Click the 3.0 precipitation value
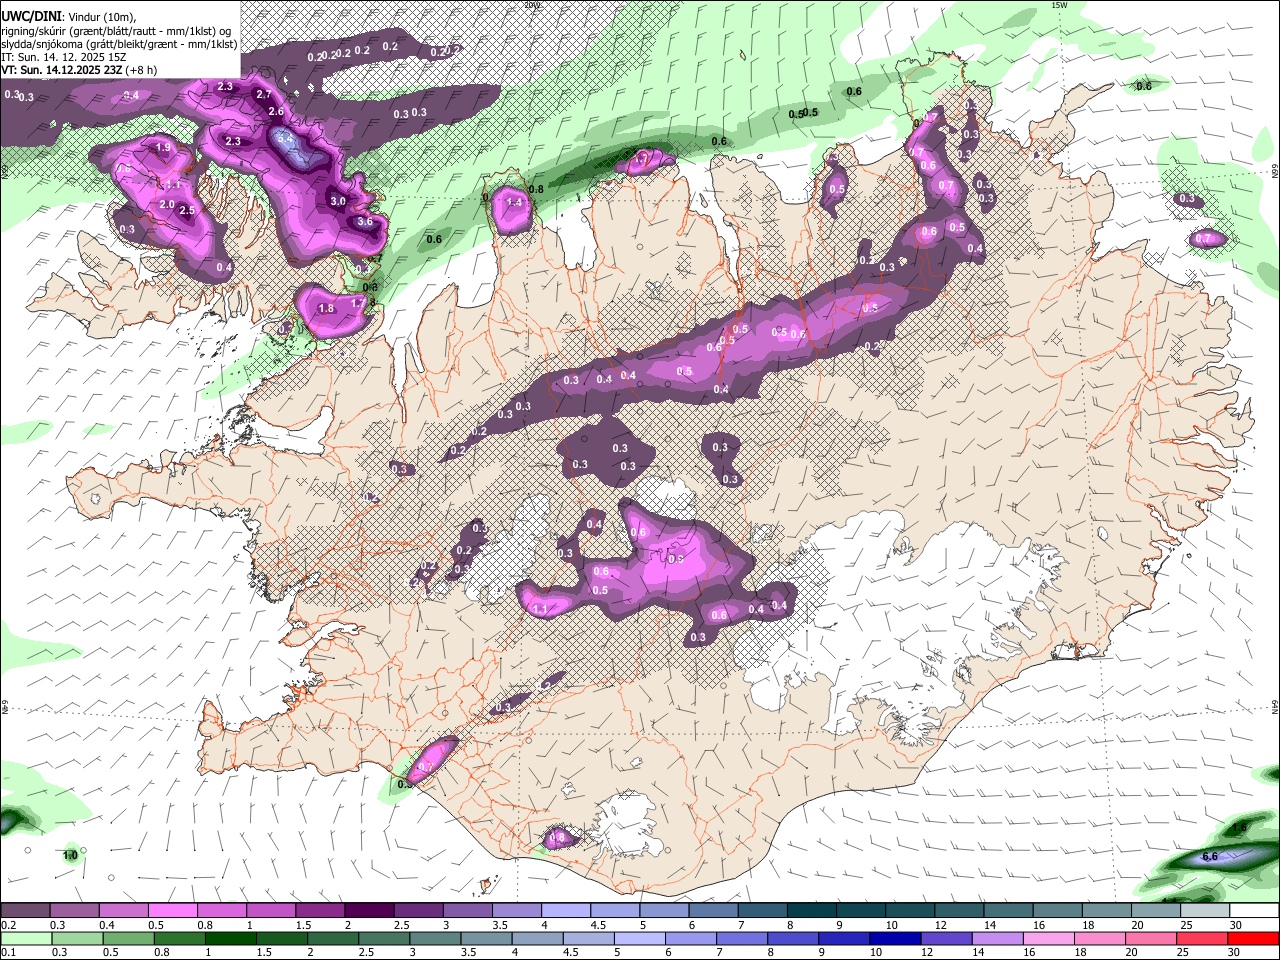Image resolution: width=1280 pixels, height=960 pixels. coord(338,201)
